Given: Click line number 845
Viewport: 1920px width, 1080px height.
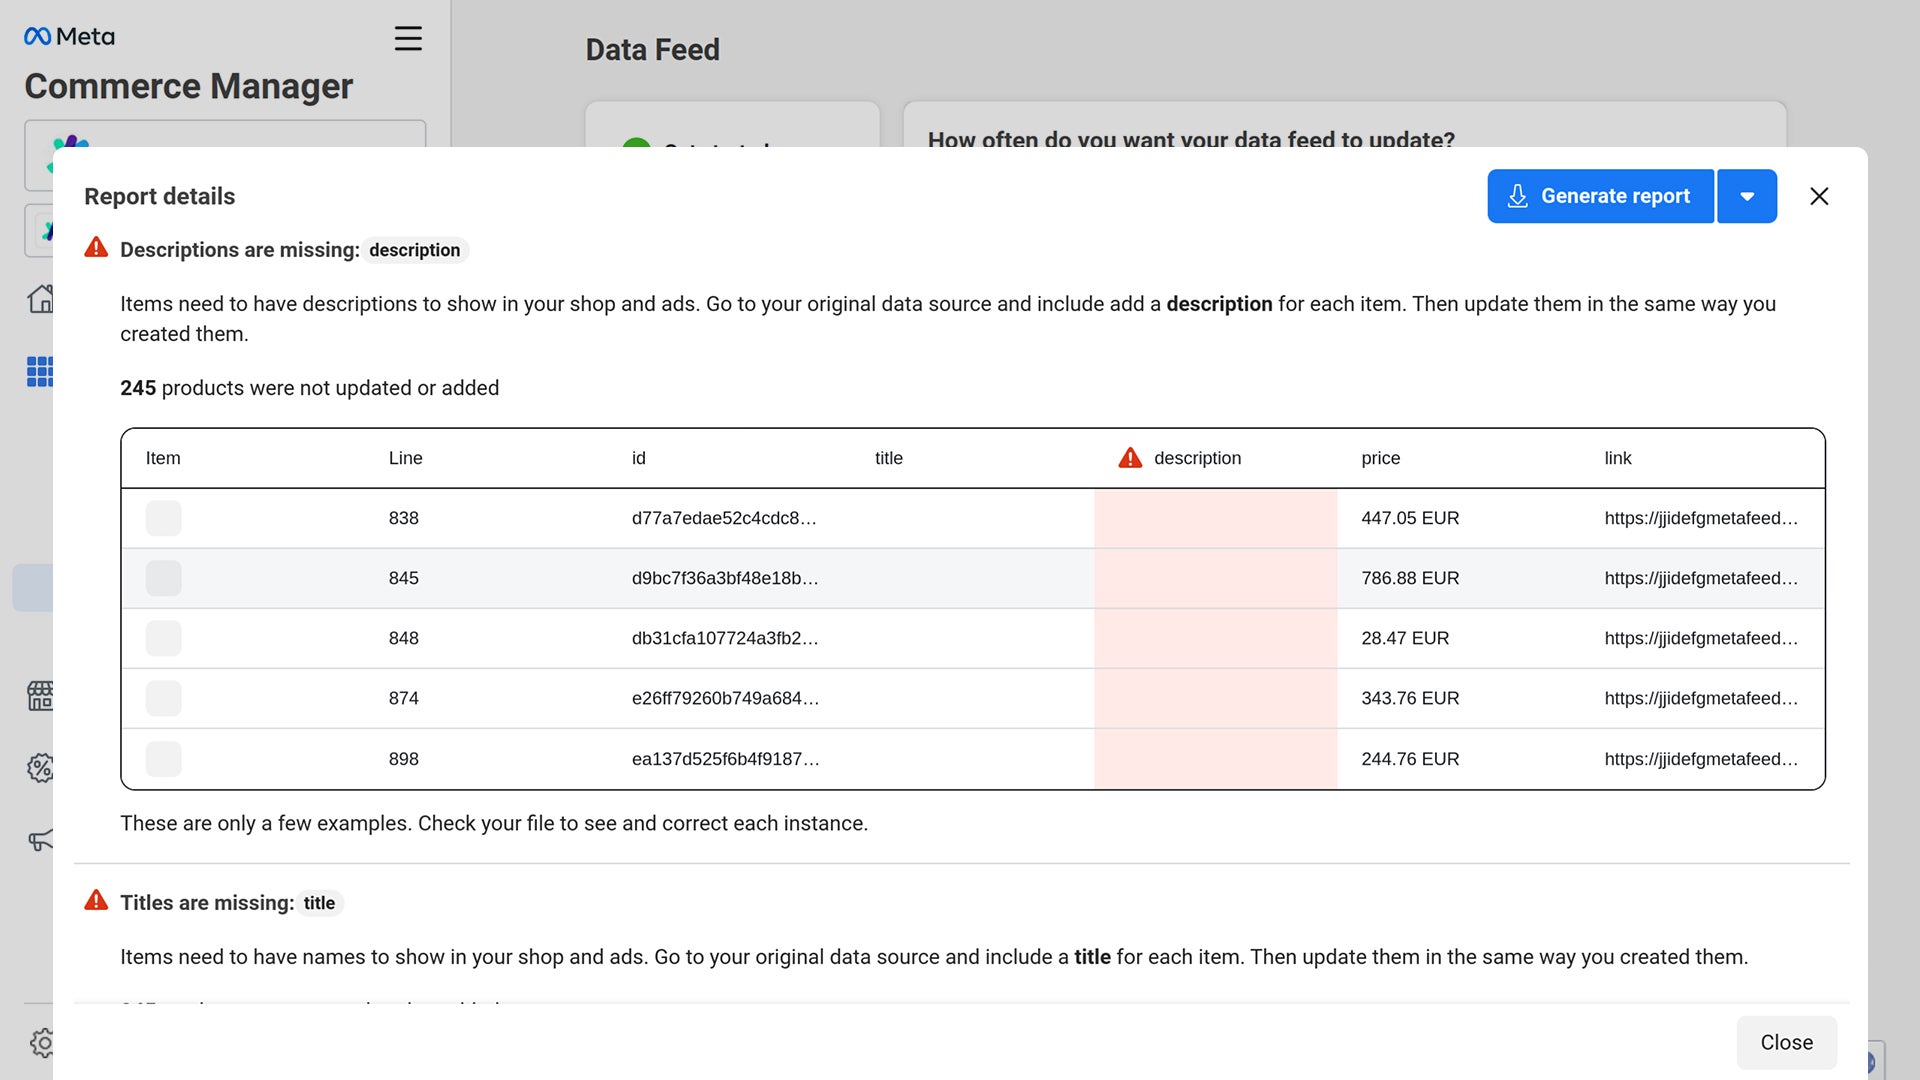Looking at the screenshot, I should point(403,578).
